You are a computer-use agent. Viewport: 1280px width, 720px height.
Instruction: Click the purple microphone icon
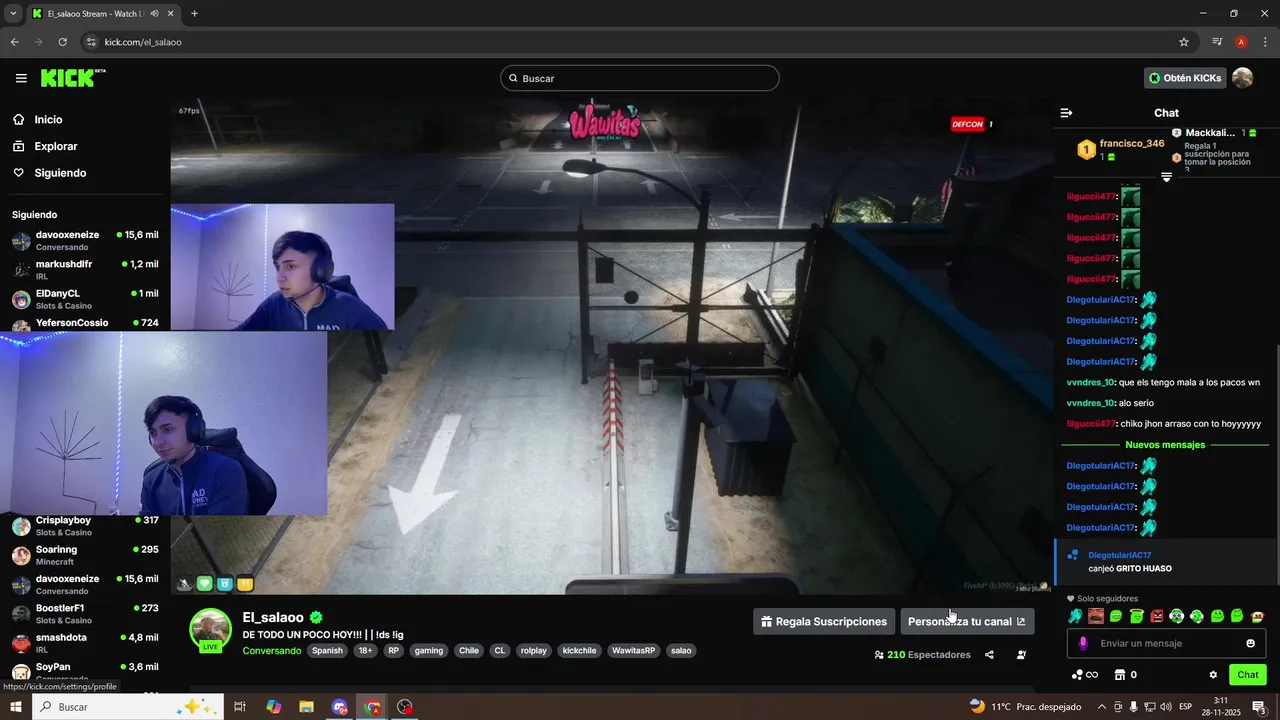pyautogui.click(x=1082, y=643)
